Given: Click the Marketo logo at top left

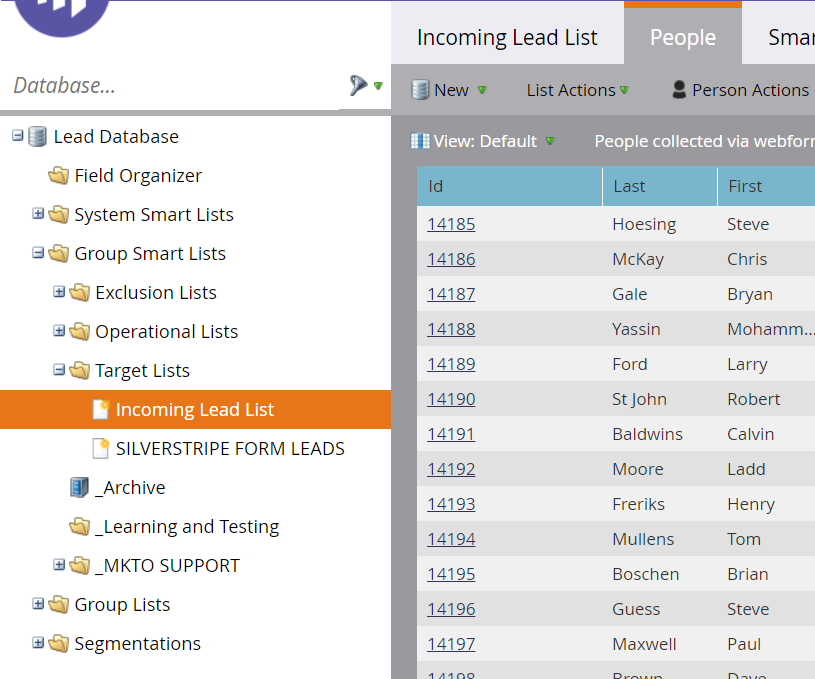Looking at the screenshot, I should [61, 16].
